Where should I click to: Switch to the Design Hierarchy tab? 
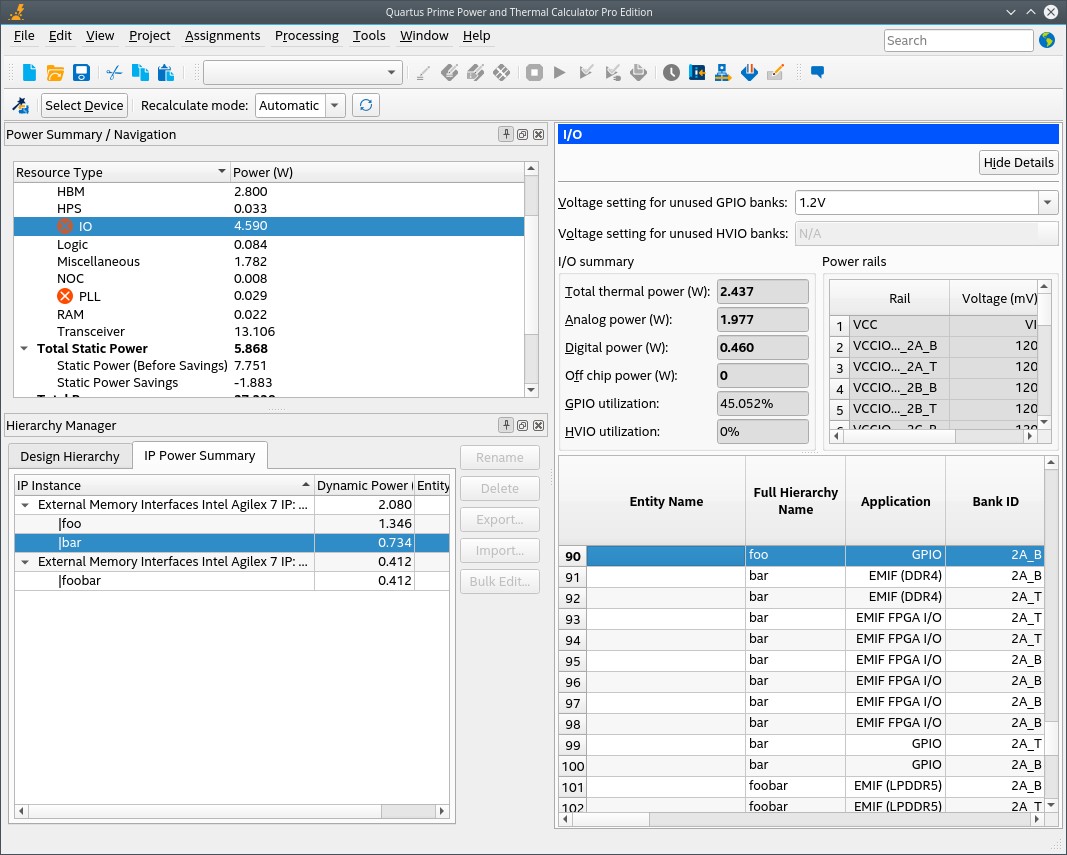pos(70,456)
